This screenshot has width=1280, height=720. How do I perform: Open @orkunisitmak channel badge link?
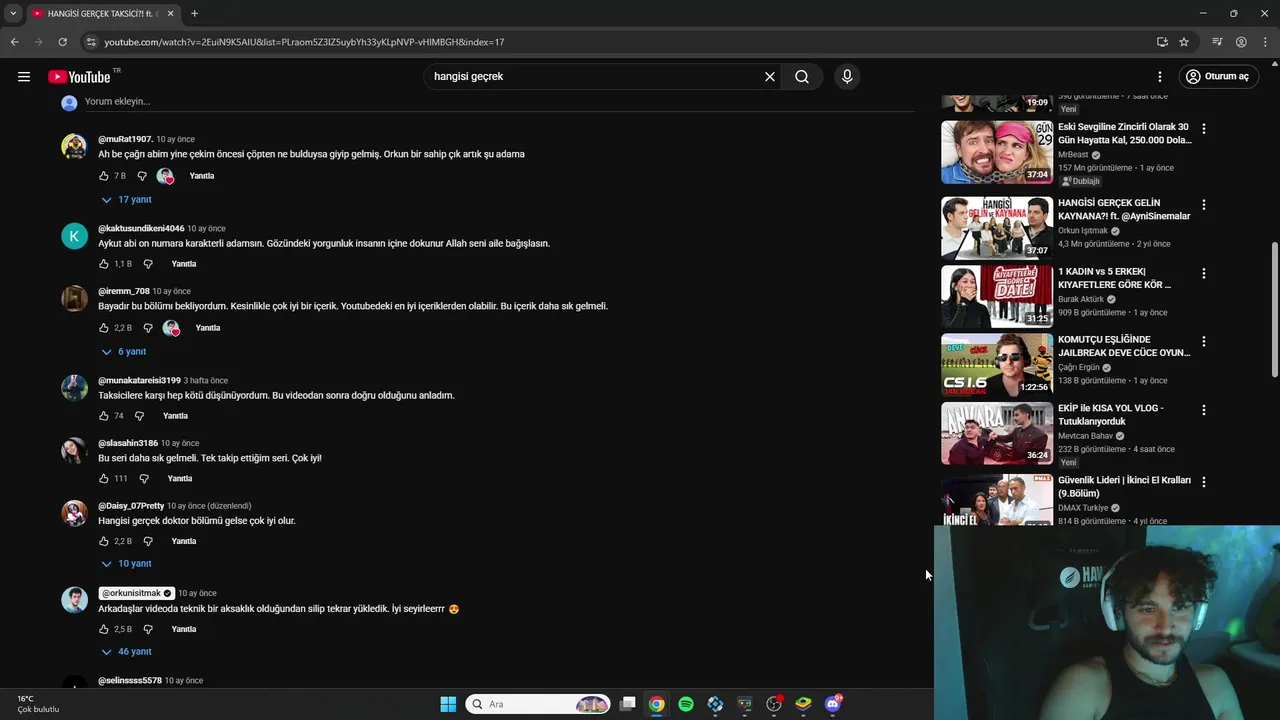click(x=137, y=593)
